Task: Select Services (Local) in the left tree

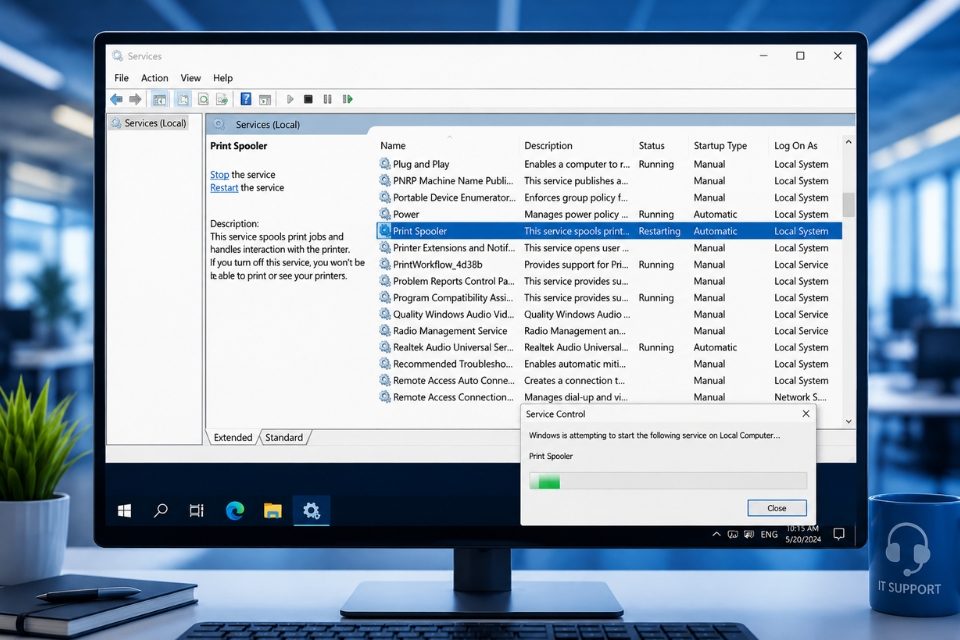Action: 155,123
